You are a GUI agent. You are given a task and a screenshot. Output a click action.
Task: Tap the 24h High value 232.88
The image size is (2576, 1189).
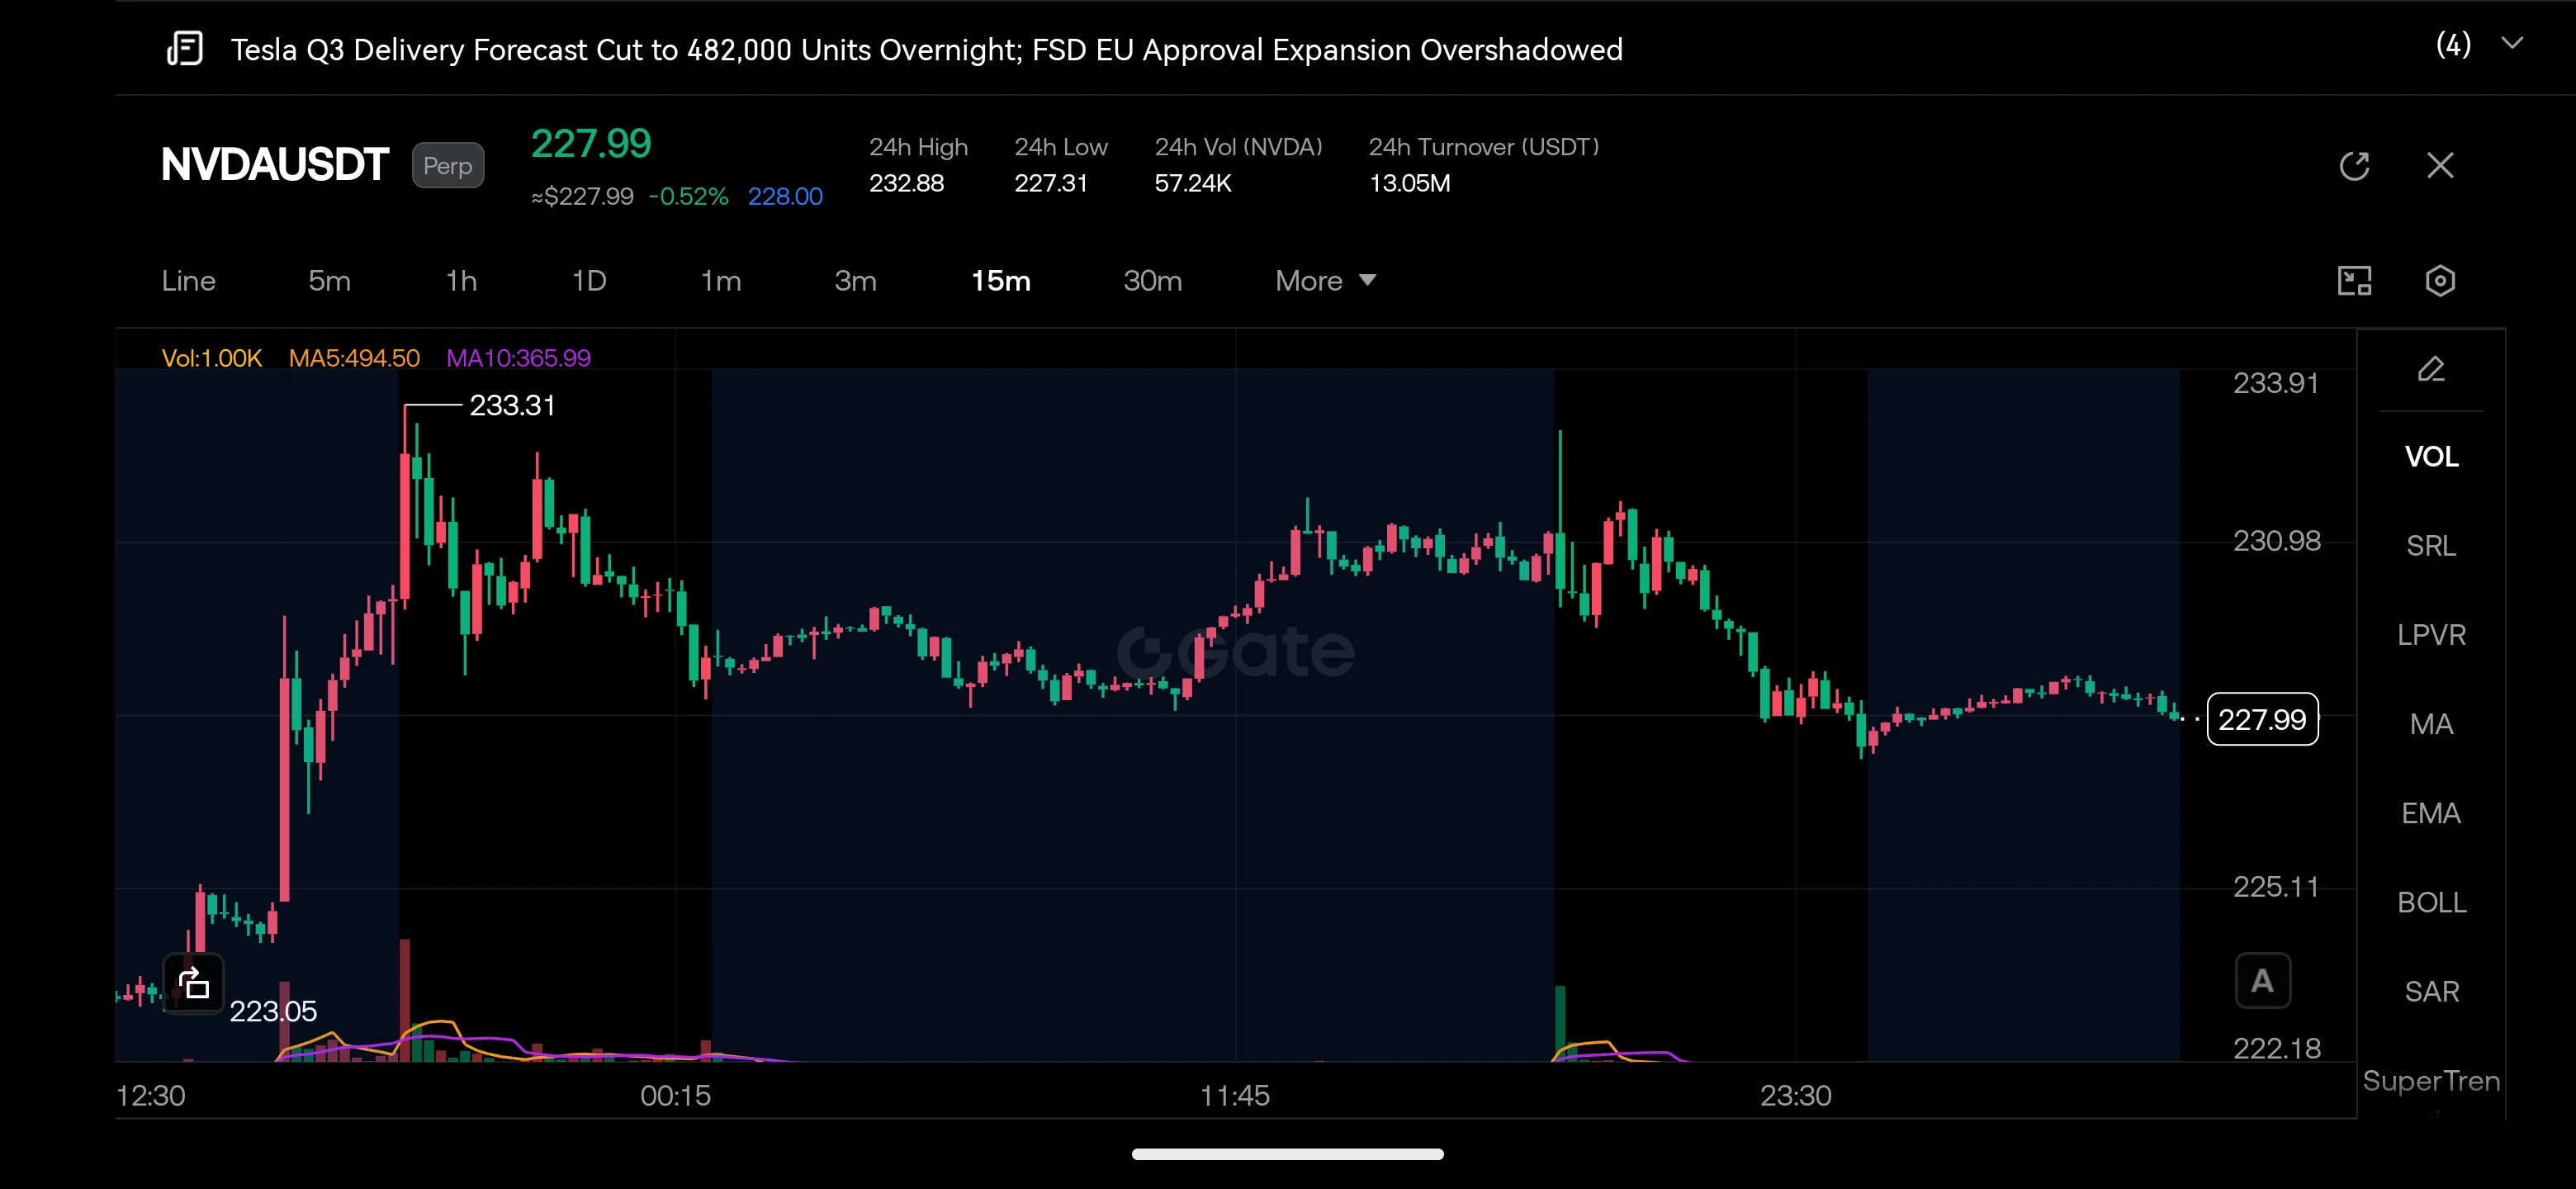tap(906, 183)
